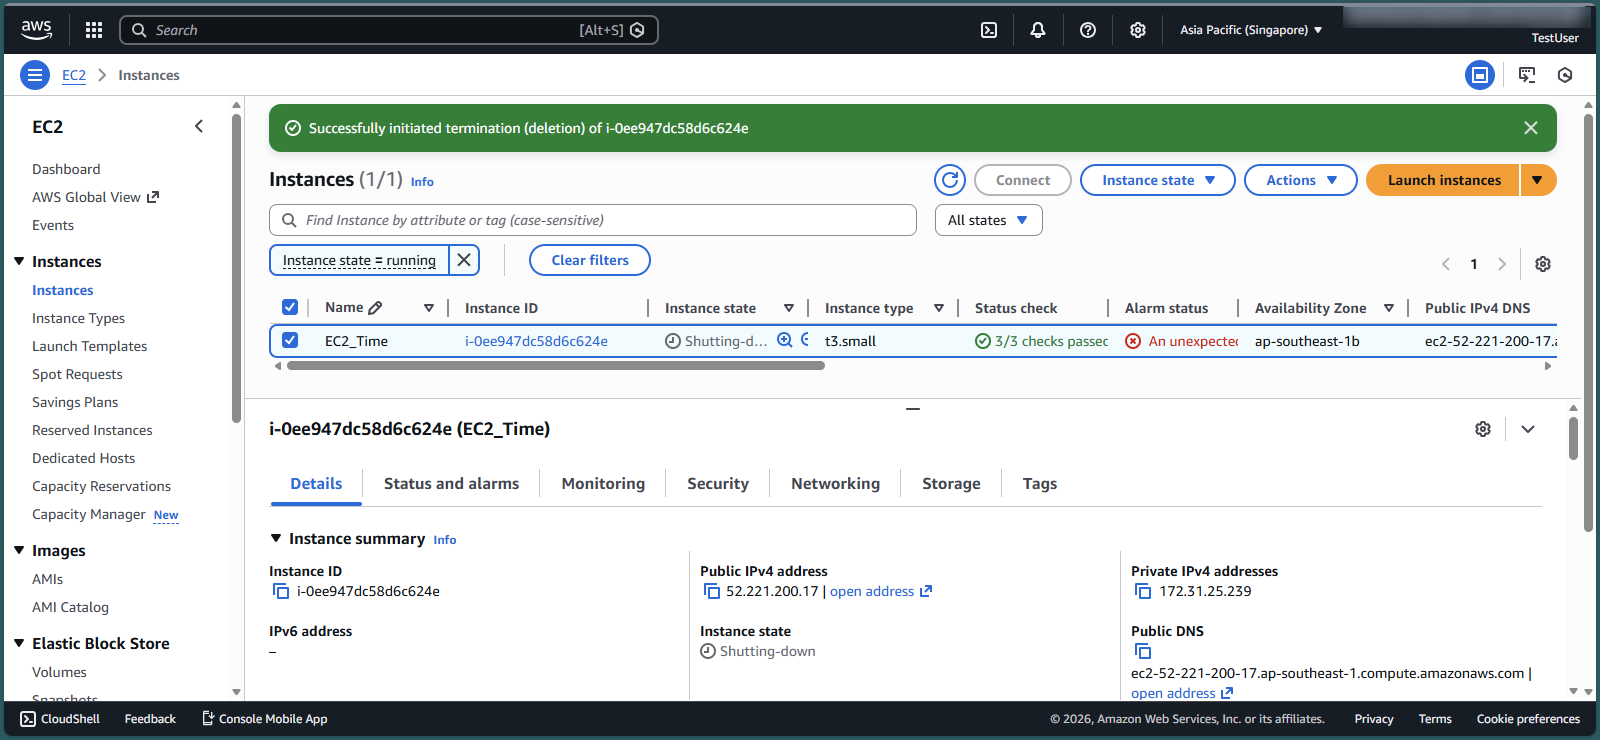Screen dimensions: 1600x740
Task: Toggle the select-all instances checkbox
Action: pyautogui.click(x=290, y=307)
